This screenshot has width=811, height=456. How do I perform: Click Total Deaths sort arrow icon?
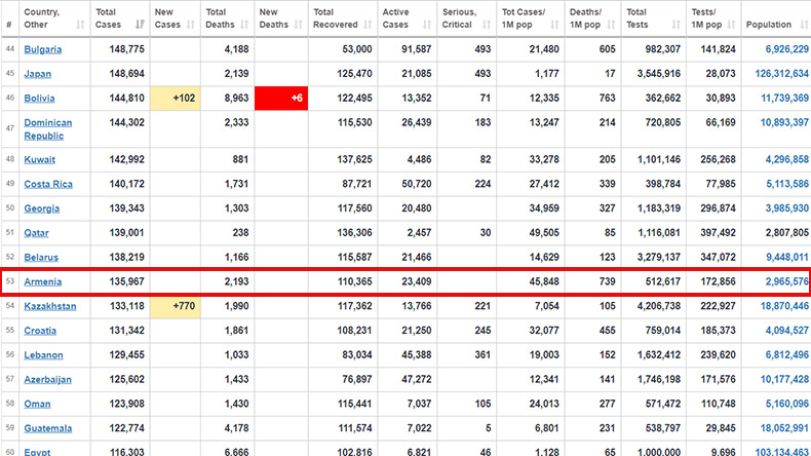coord(245,24)
